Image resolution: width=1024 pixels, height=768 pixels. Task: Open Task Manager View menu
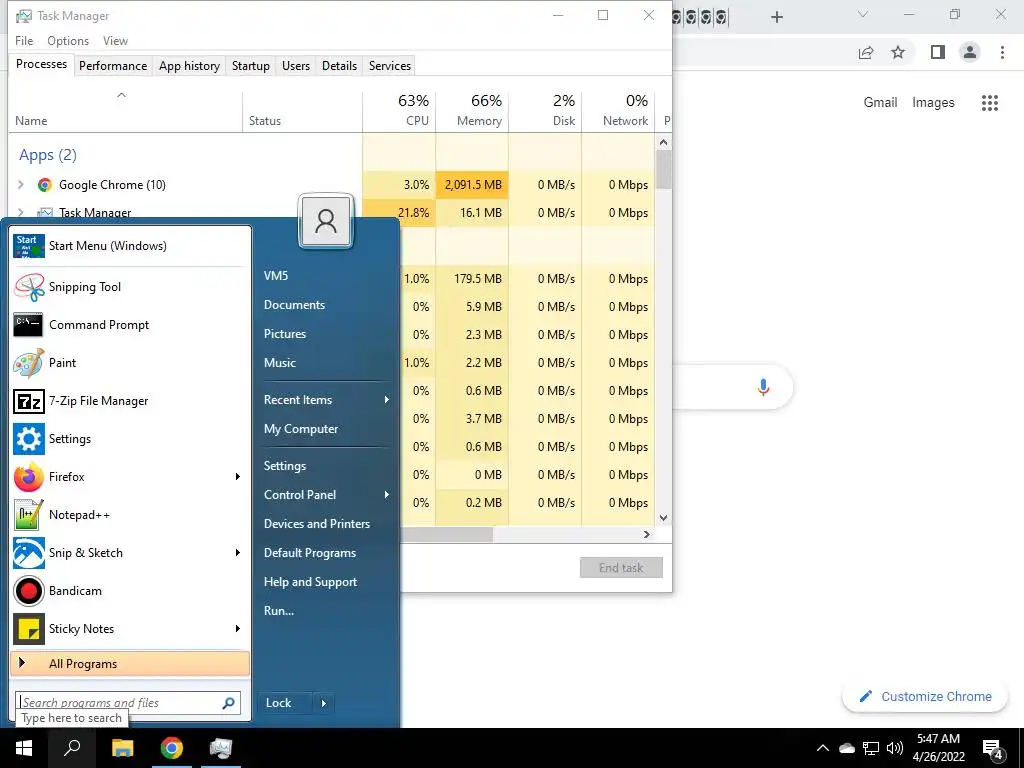(x=115, y=40)
